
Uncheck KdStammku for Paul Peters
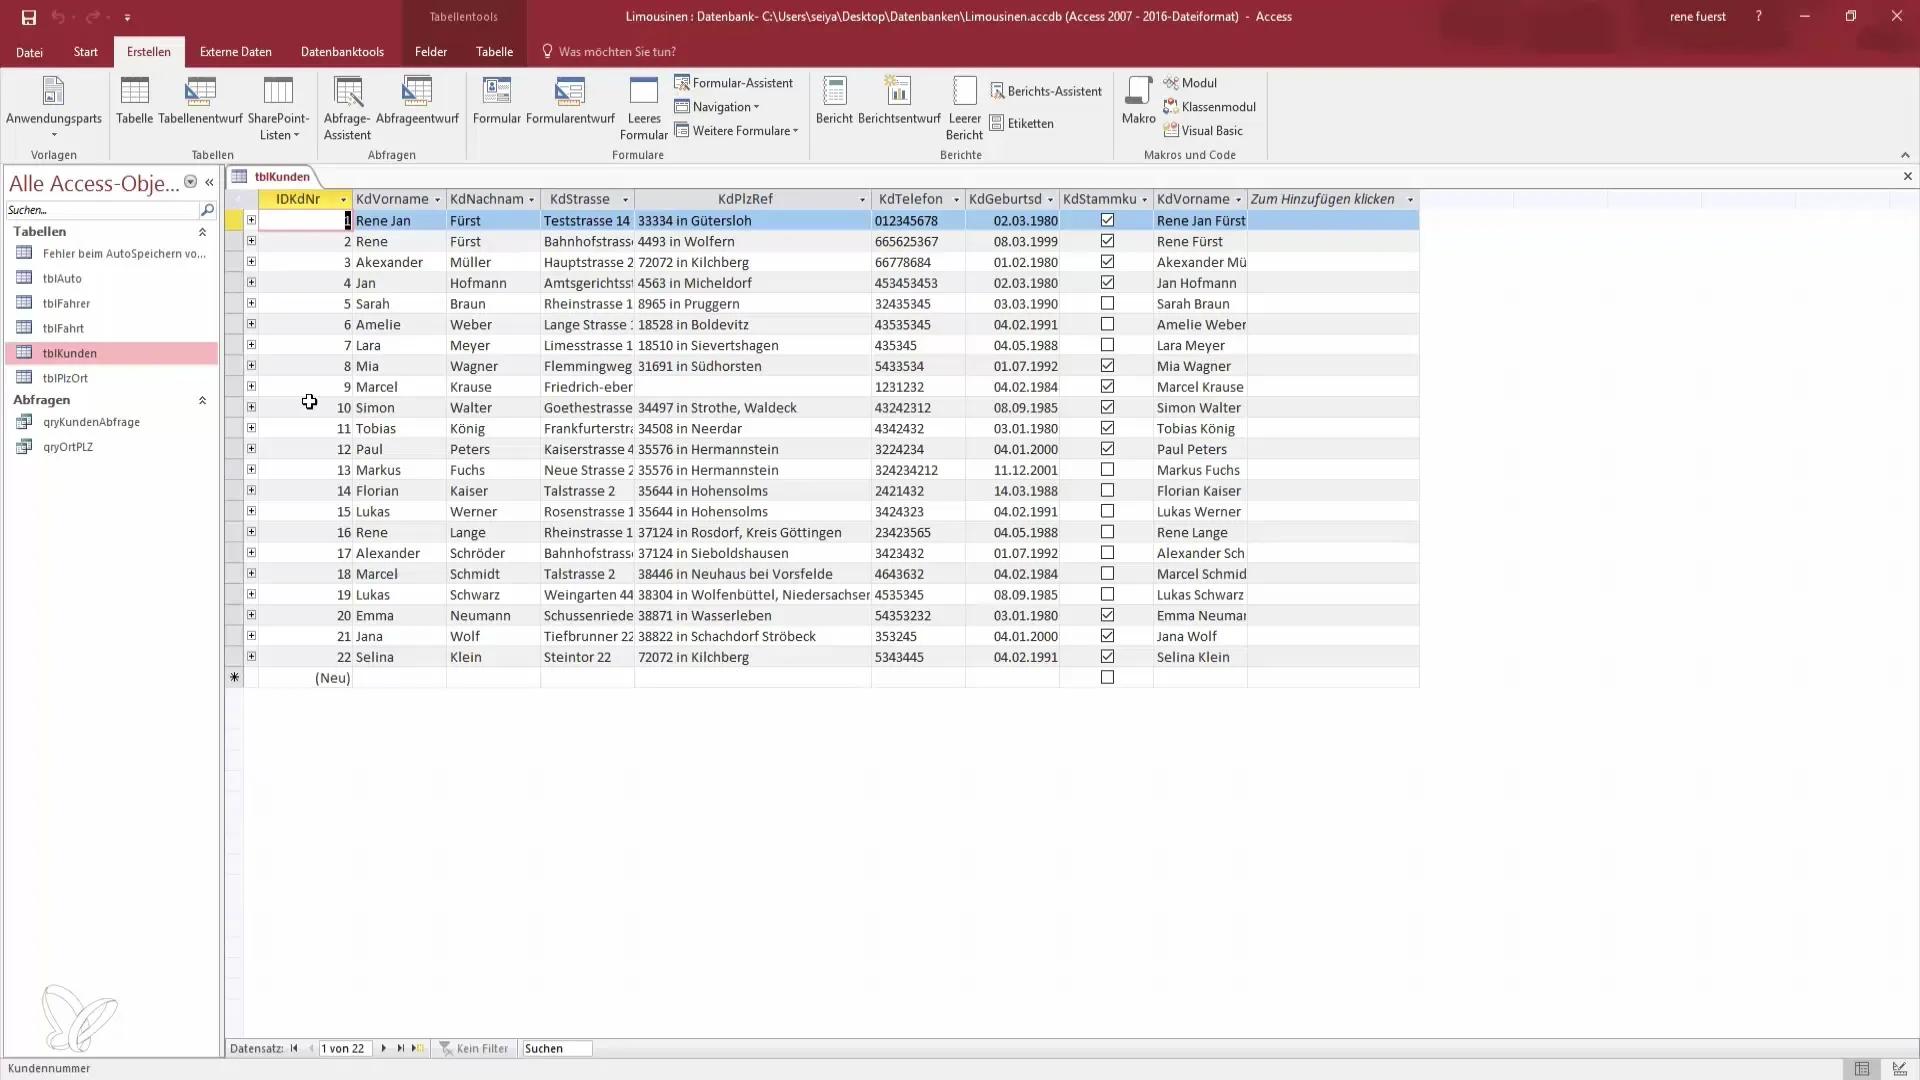1107,449
